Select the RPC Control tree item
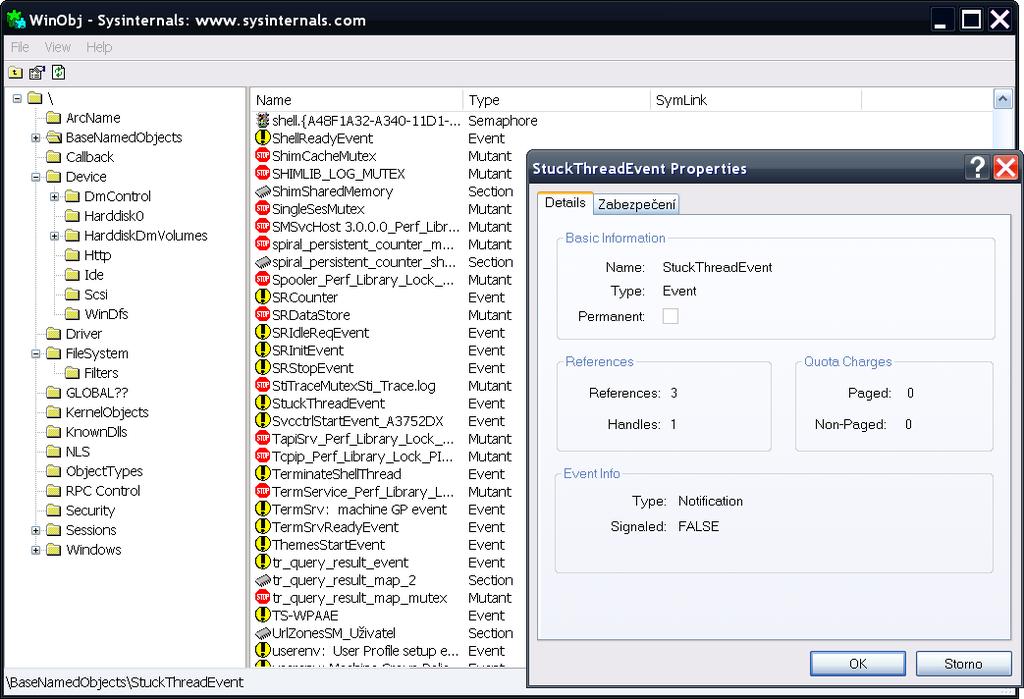This screenshot has height=699, width=1024. [x=103, y=491]
